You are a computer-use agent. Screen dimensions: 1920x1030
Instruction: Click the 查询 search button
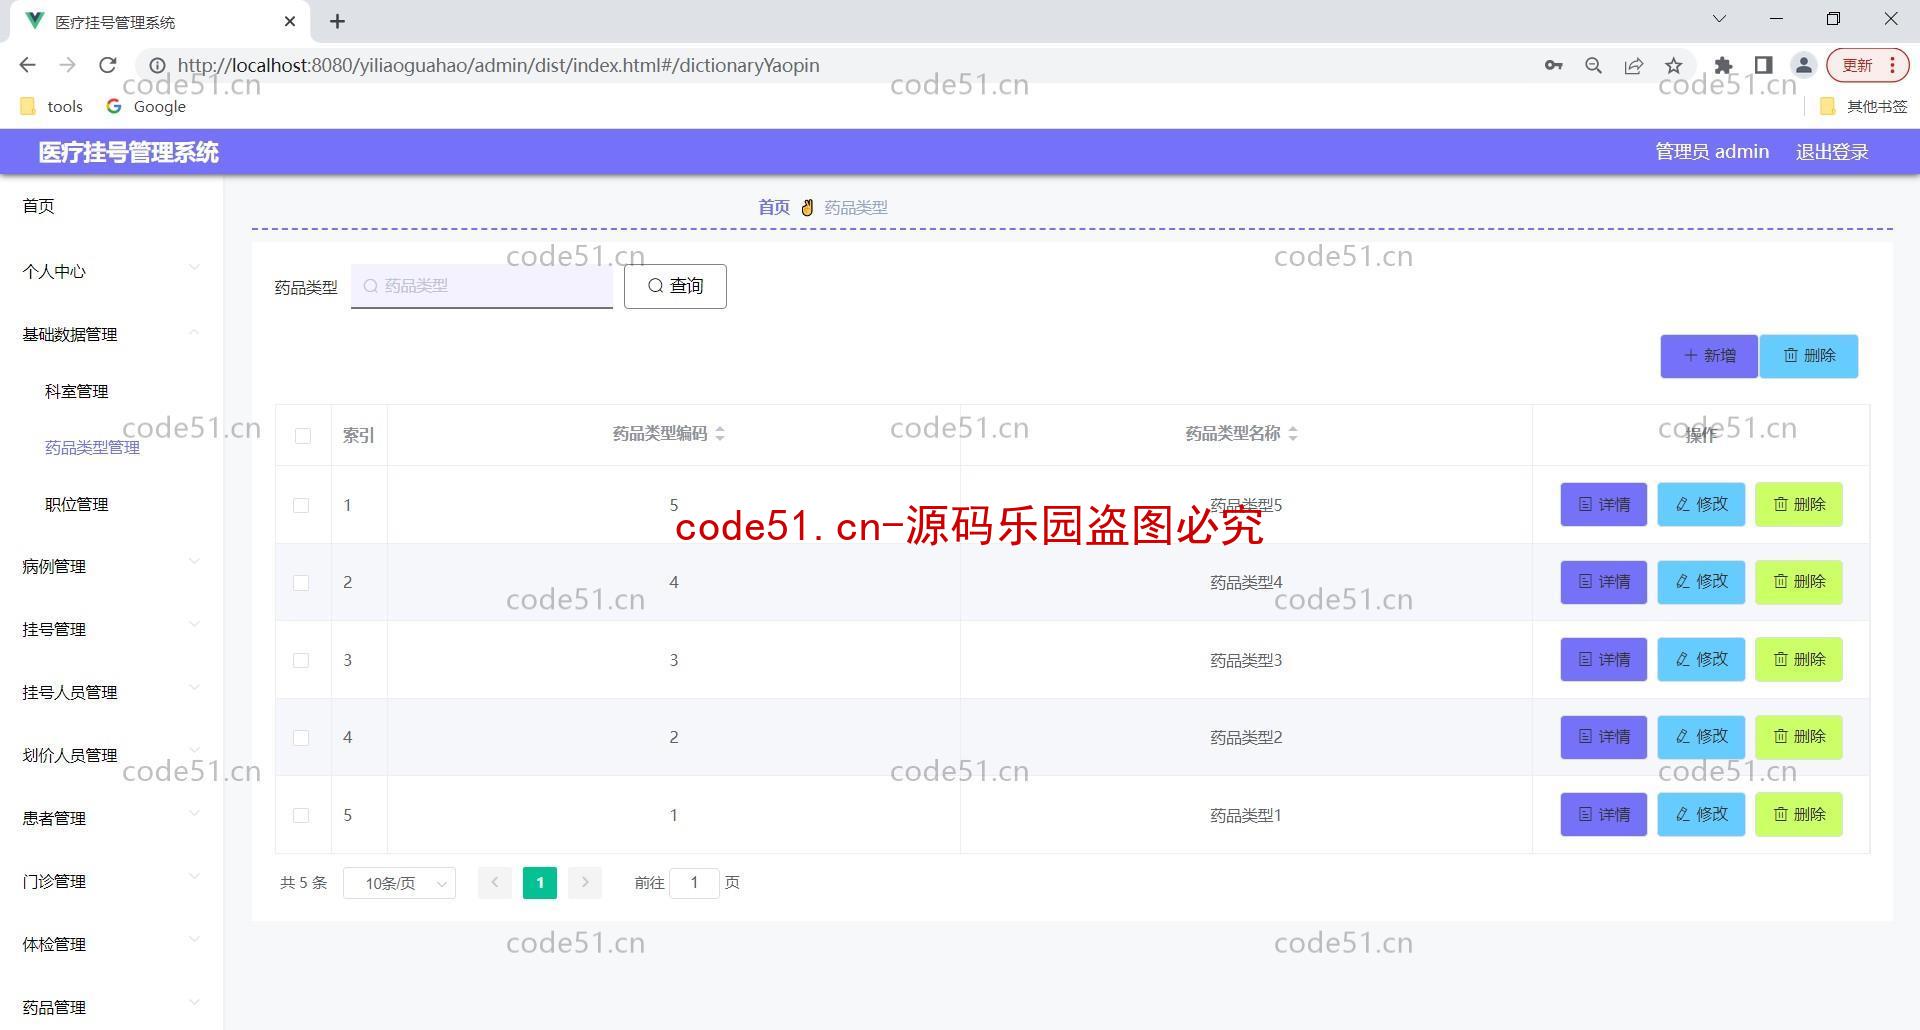tap(675, 286)
